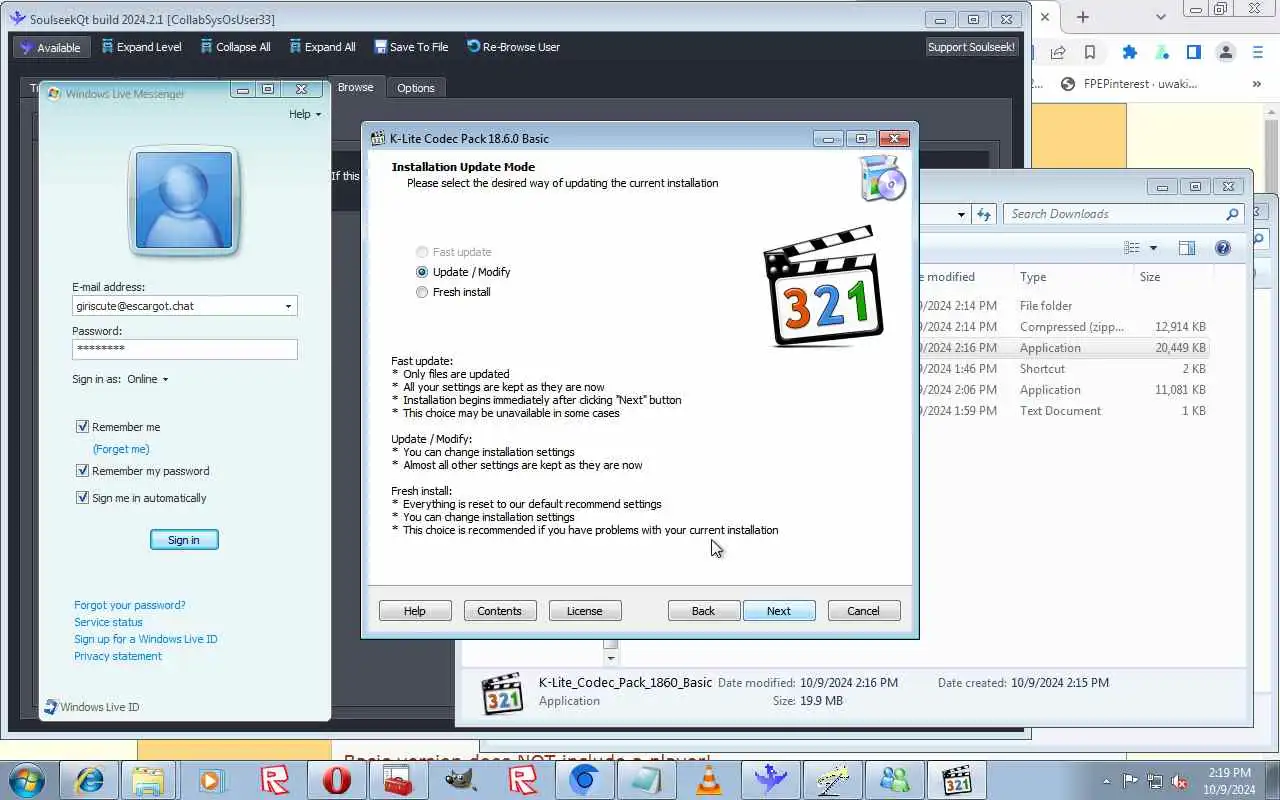Expand the e-mail address dropdown arrow
Image resolution: width=1280 pixels, height=800 pixels.
click(x=289, y=306)
